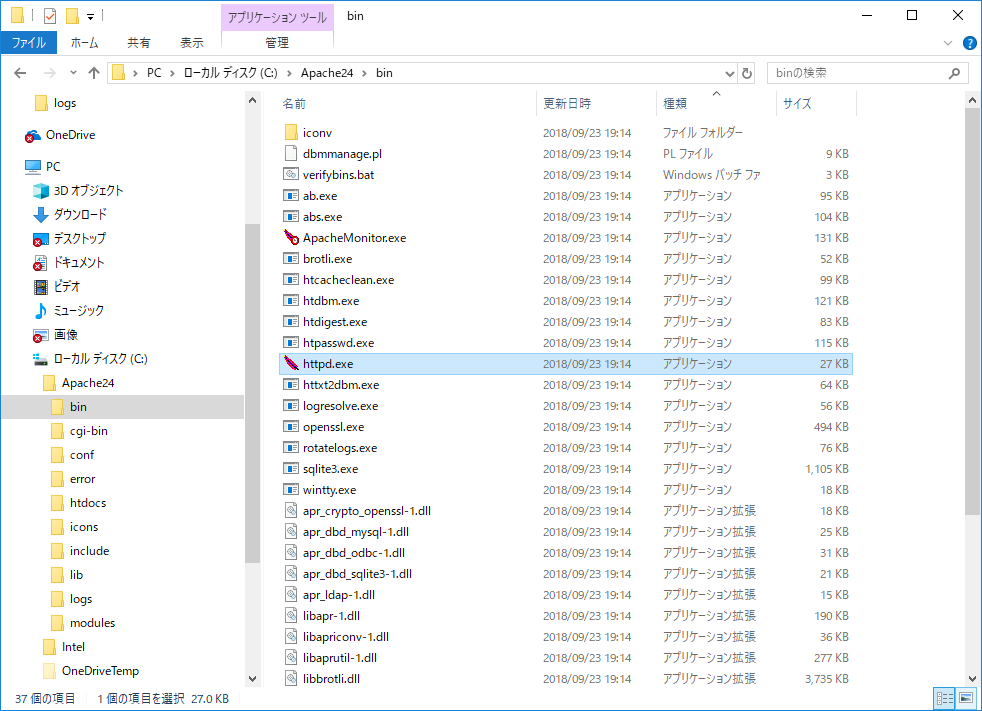Sort files by the サイズ column header
982x711 pixels.
pos(797,103)
